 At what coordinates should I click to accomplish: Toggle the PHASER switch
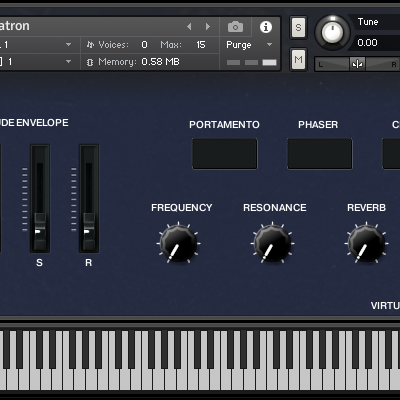point(319,154)
